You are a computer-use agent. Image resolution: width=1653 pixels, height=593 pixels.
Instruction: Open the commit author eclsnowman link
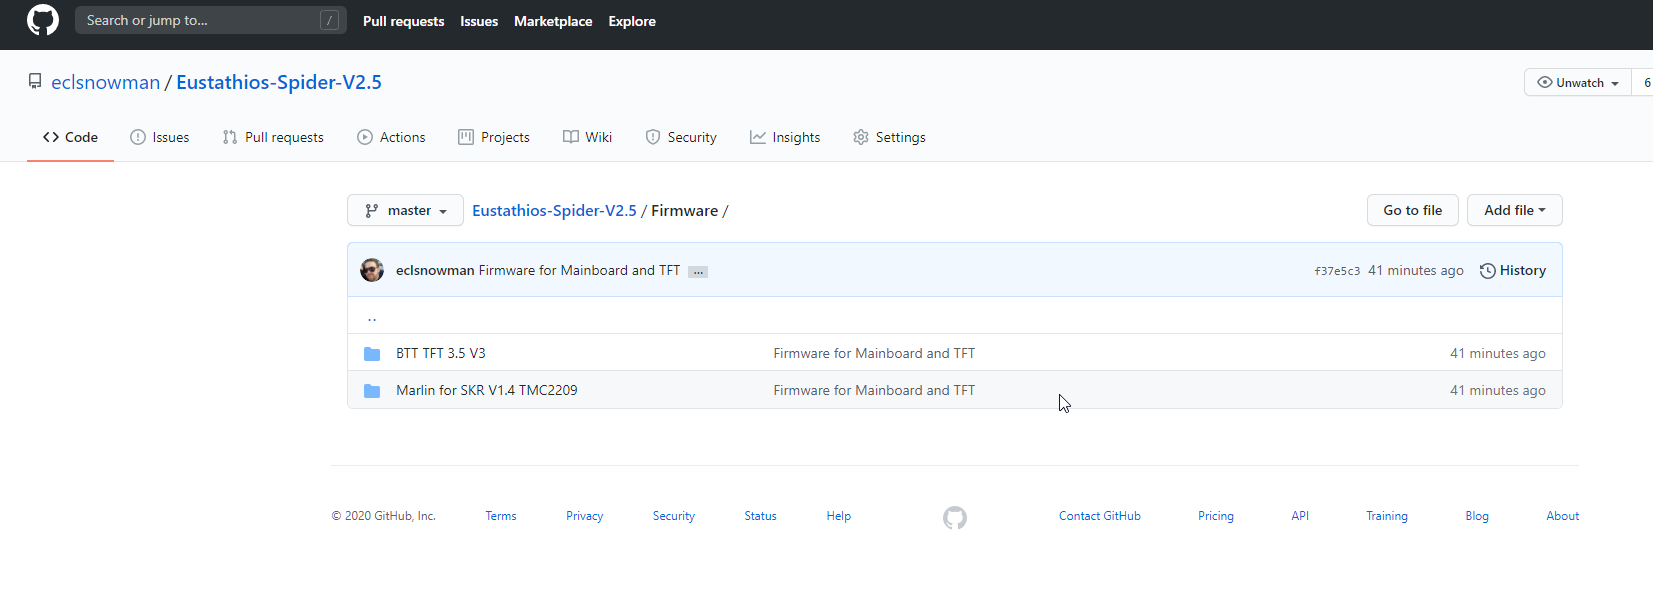(435, 270)
